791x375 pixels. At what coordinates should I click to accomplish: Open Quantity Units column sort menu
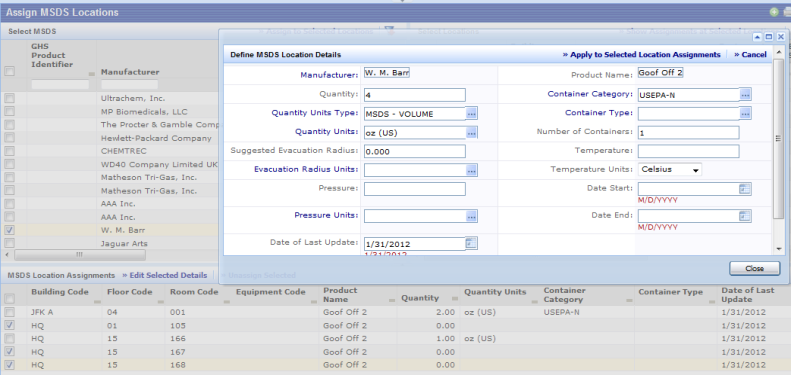(534, 301)
